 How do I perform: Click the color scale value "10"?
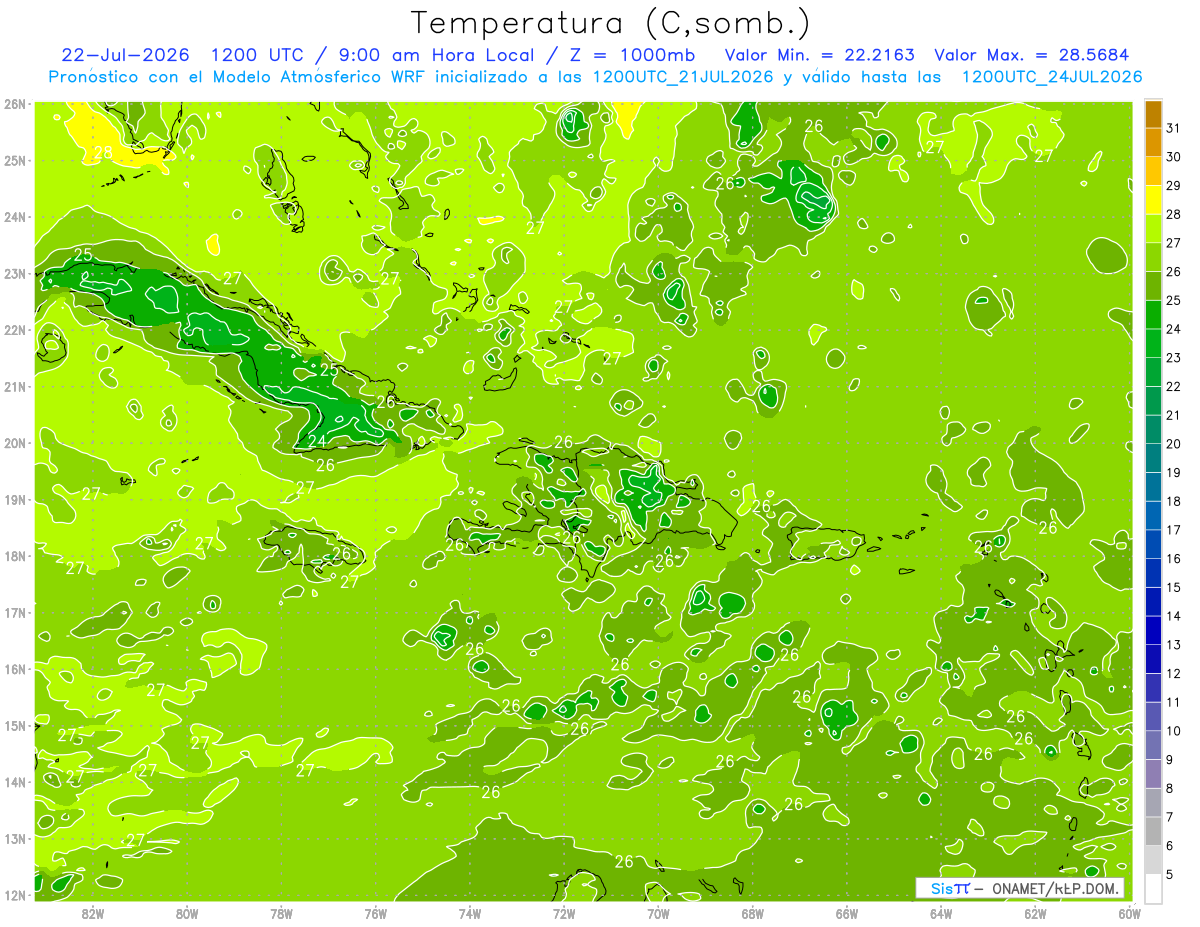pyautogui.click(x=1173, y=731)
